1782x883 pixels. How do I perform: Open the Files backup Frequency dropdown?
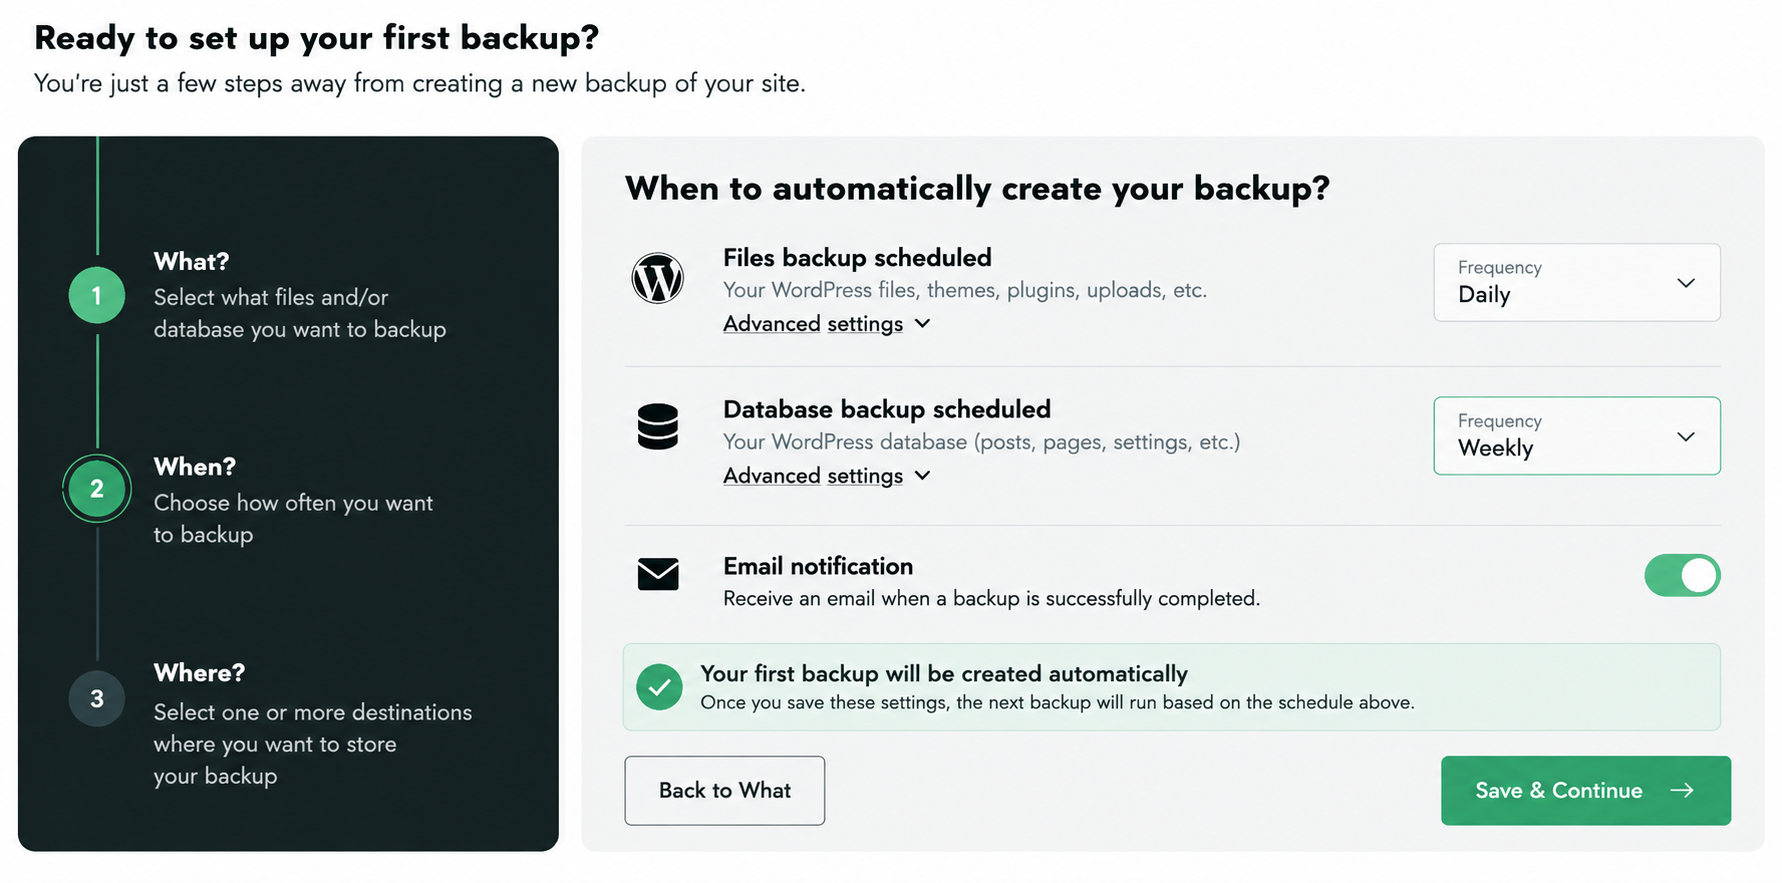click(1577, 282)
